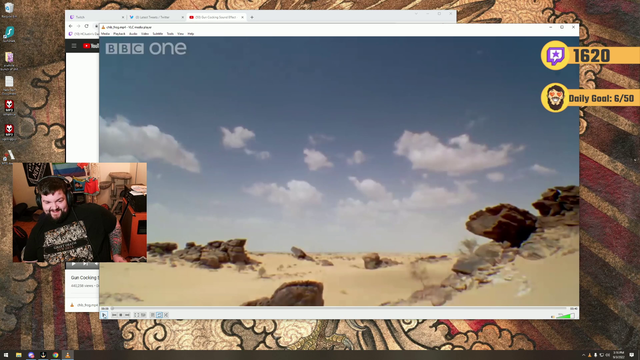This screenshot has width=640, height=360.
Task: Show VLC extended settings
Action: [143, 315]
